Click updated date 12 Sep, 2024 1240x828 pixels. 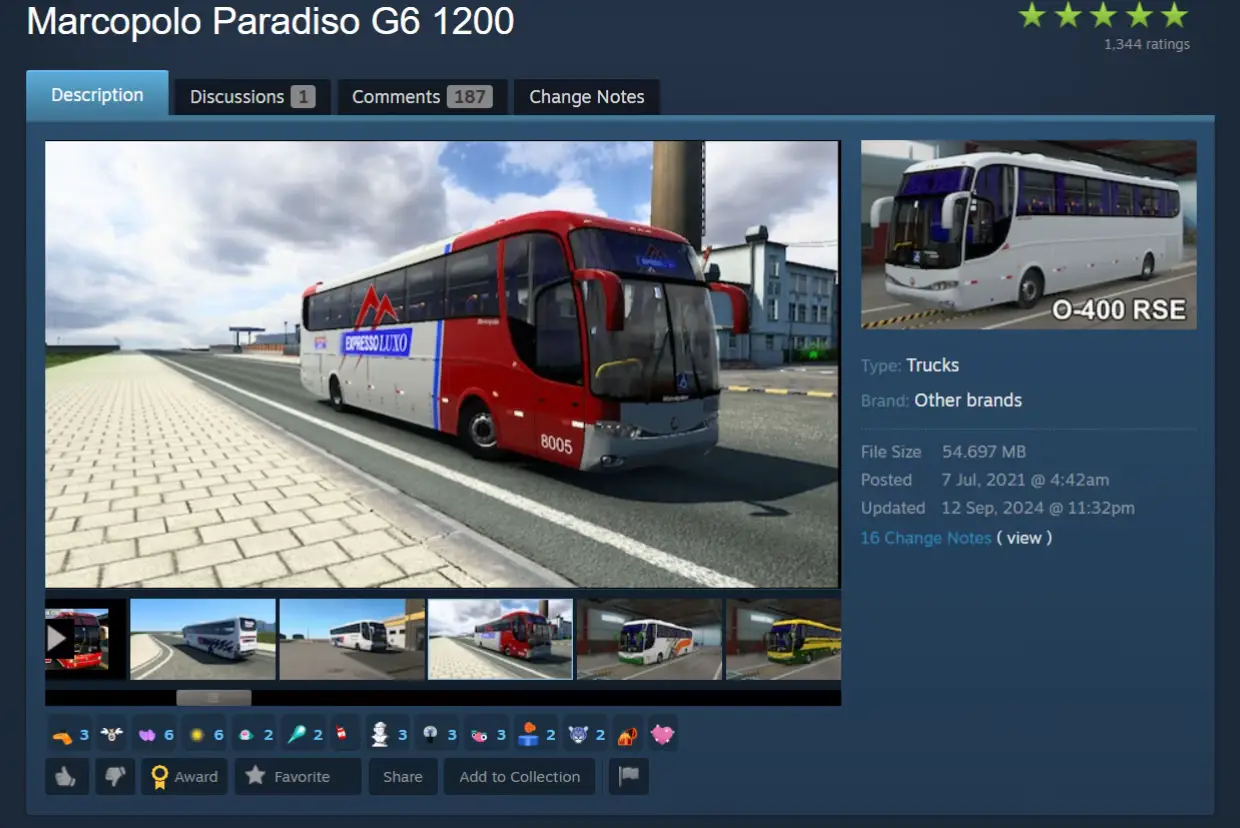1038,508
